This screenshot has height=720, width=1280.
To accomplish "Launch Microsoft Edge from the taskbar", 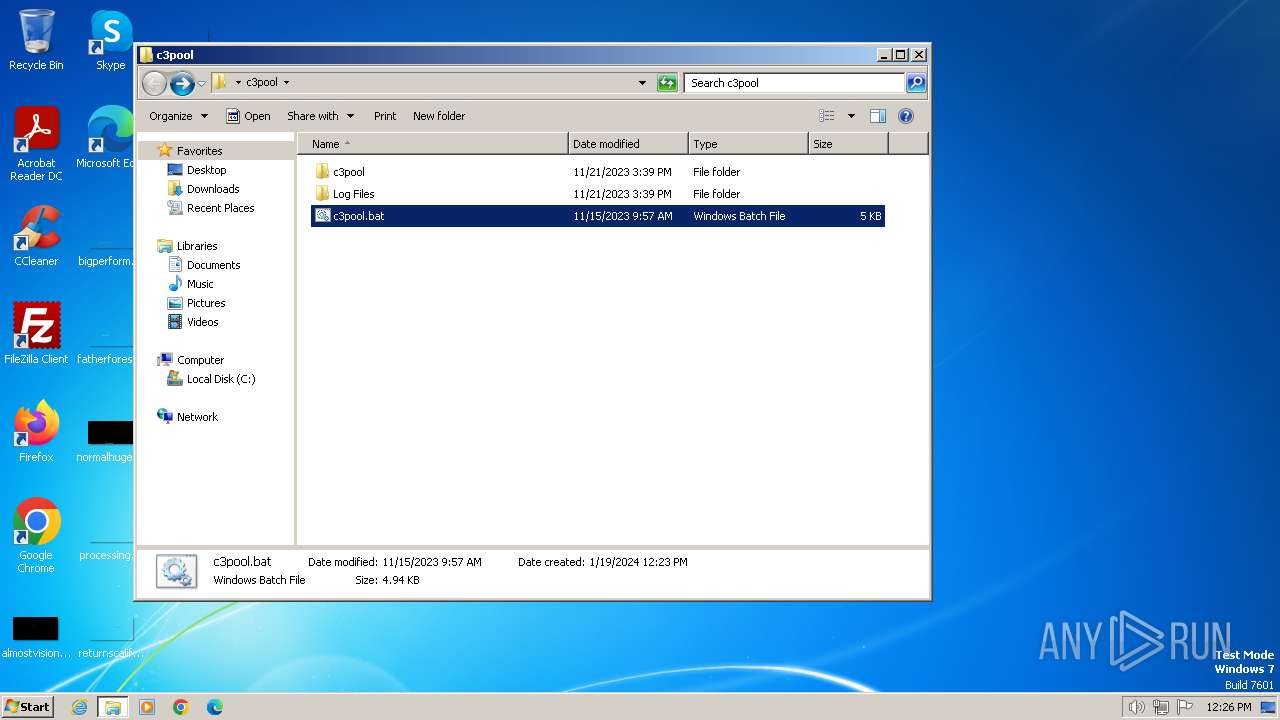I will coord(214,707).
